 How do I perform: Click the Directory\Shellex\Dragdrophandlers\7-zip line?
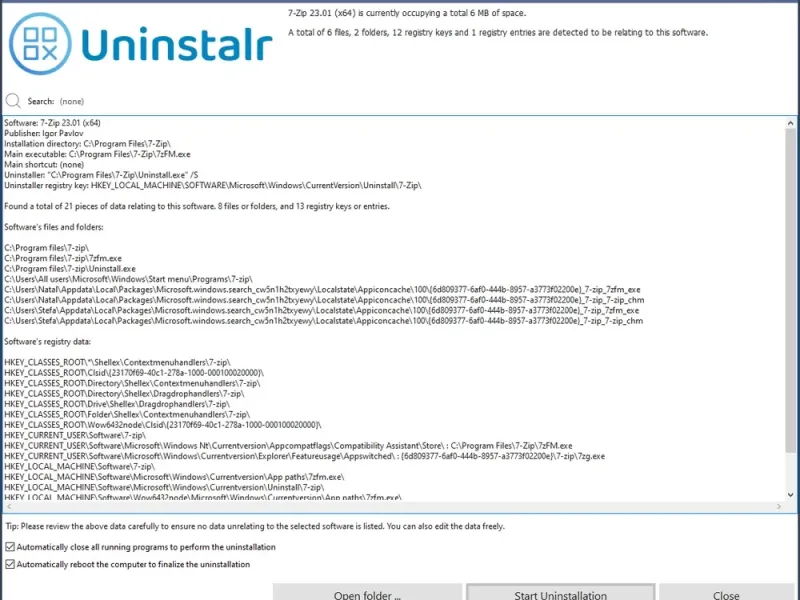pyautogui.click(x=124, y=394)
